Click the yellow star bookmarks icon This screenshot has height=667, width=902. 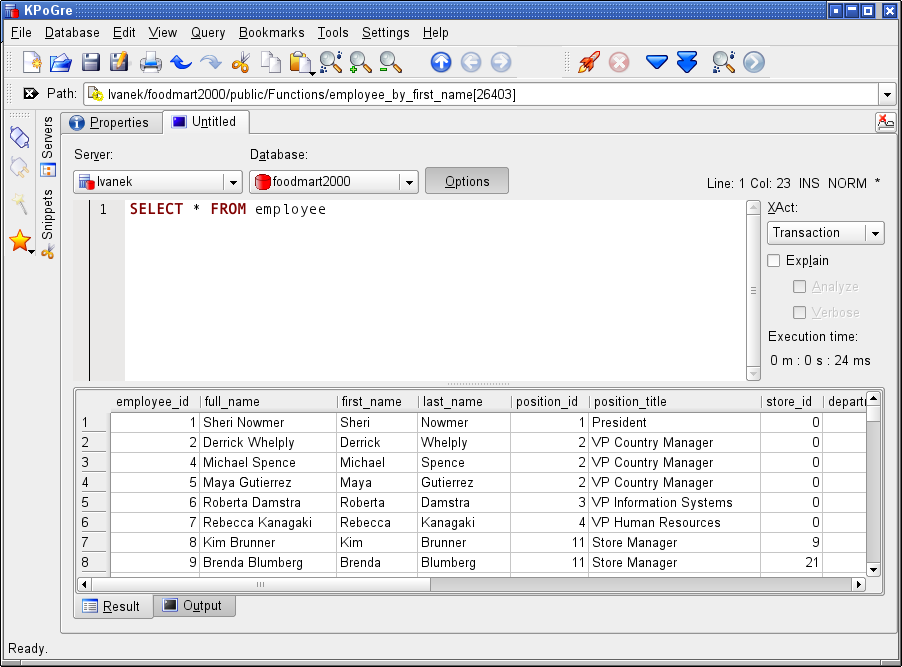[20, 241]
